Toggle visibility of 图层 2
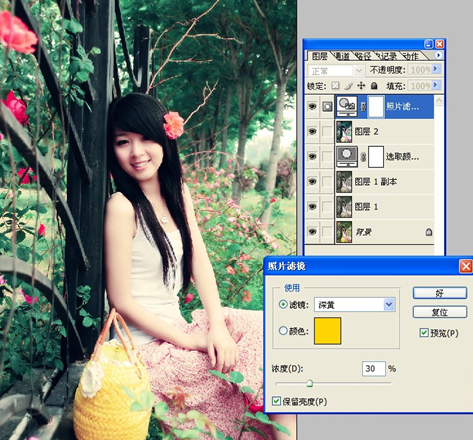 click(x=312, y=131)
